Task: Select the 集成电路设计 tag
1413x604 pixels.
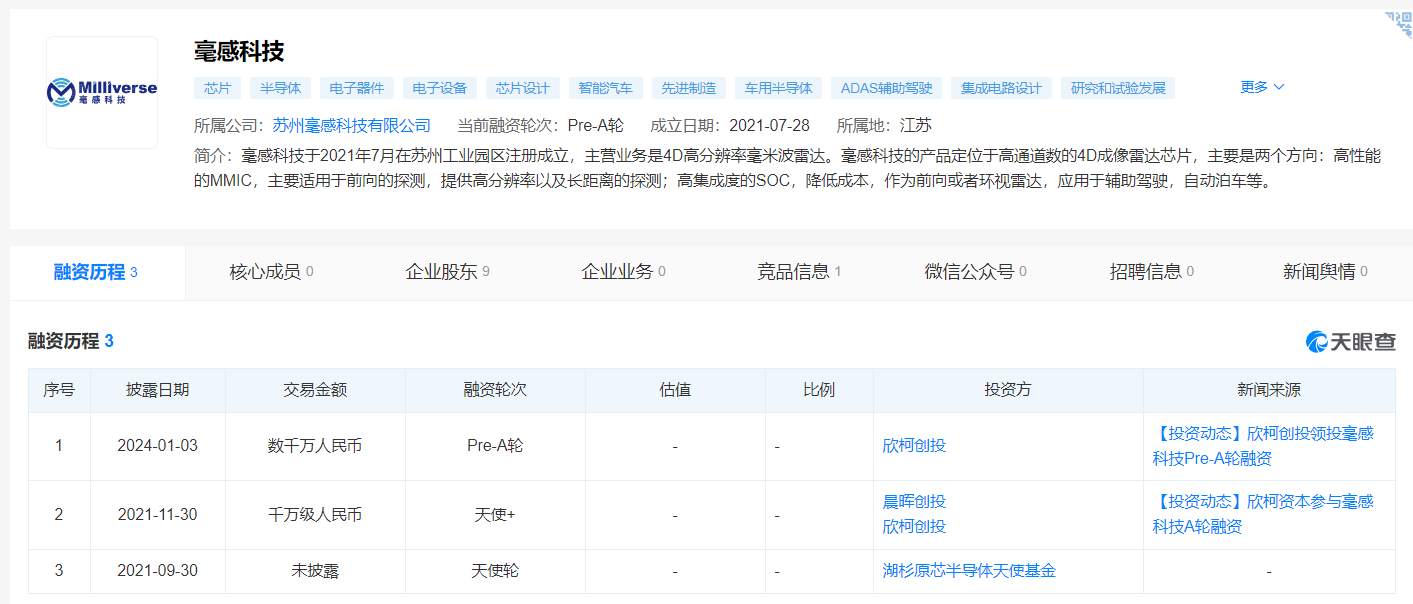Action: (1001, 88)
